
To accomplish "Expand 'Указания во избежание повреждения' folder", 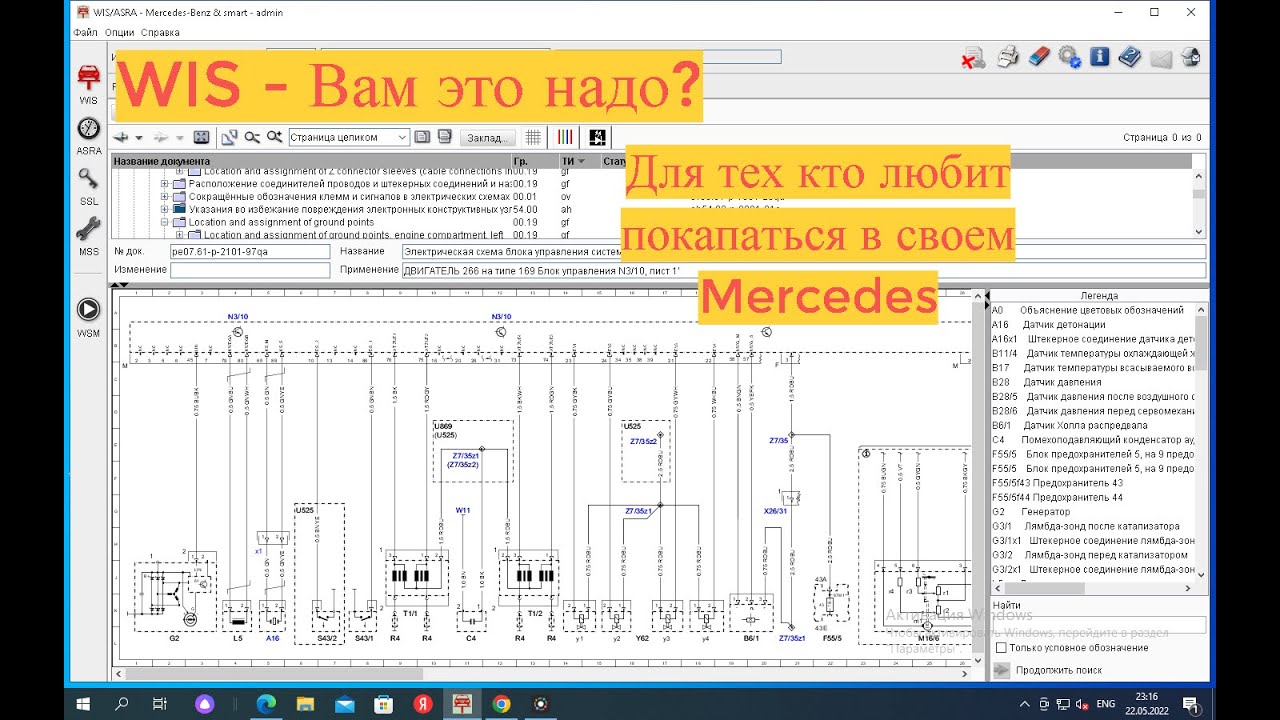I will click(165, 210).
